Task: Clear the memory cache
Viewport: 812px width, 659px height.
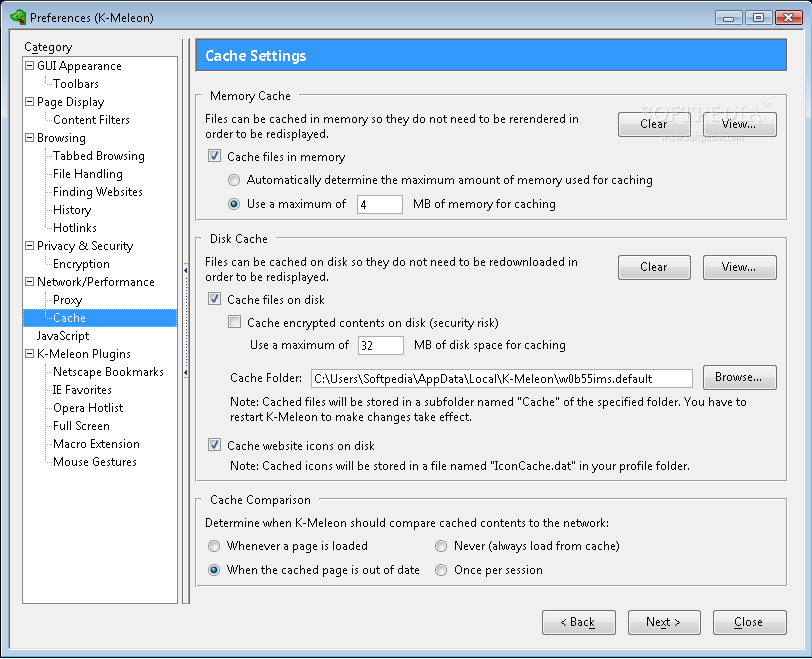Action: click(x=654, y=124)
